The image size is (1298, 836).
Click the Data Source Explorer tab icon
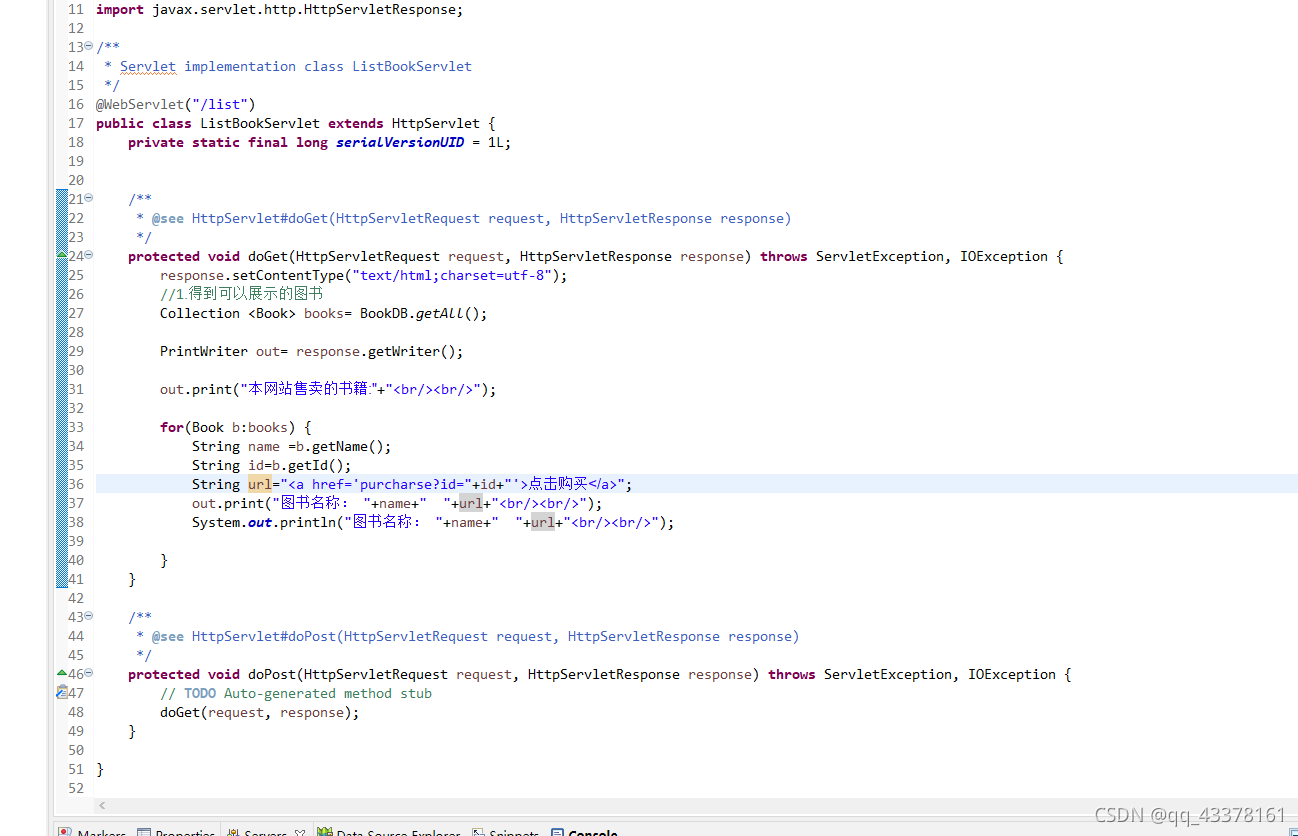coord(325,830)
